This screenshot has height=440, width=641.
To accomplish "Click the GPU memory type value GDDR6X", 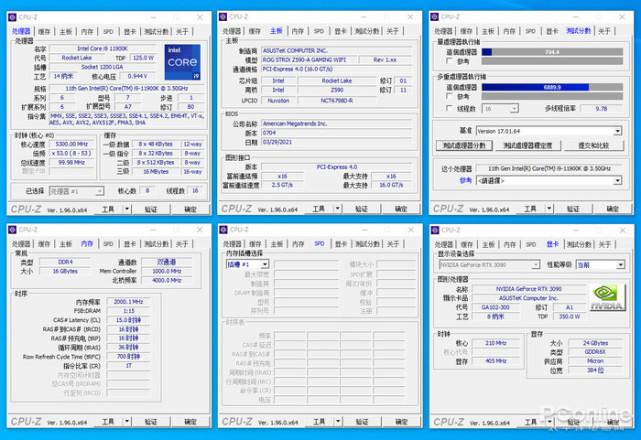I will (x=595, y=352).
